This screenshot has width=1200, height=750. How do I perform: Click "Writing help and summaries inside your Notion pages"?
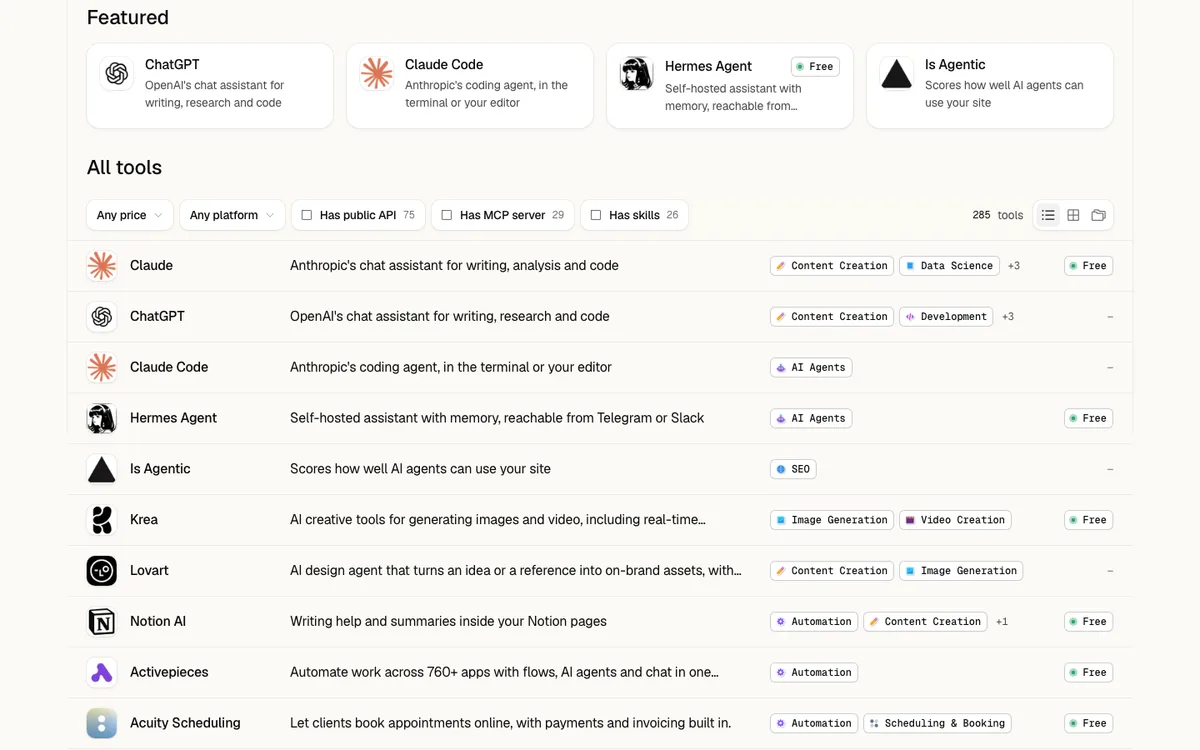[x=448, y=622]
